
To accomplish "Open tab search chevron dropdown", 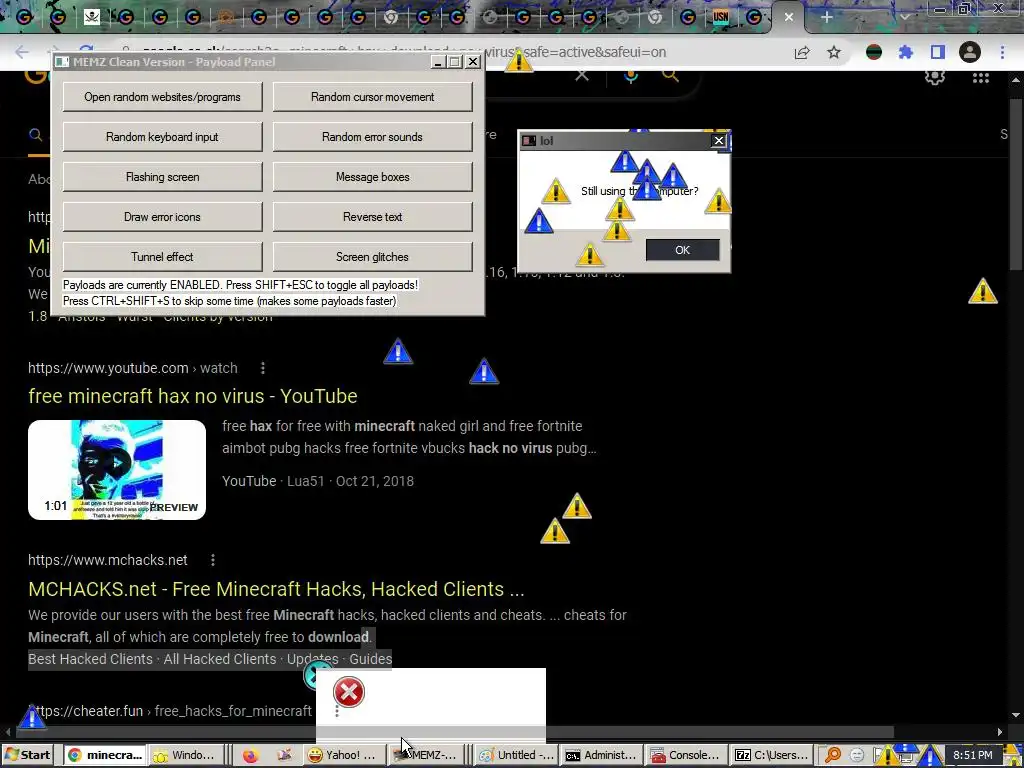I will coord(905,17).
